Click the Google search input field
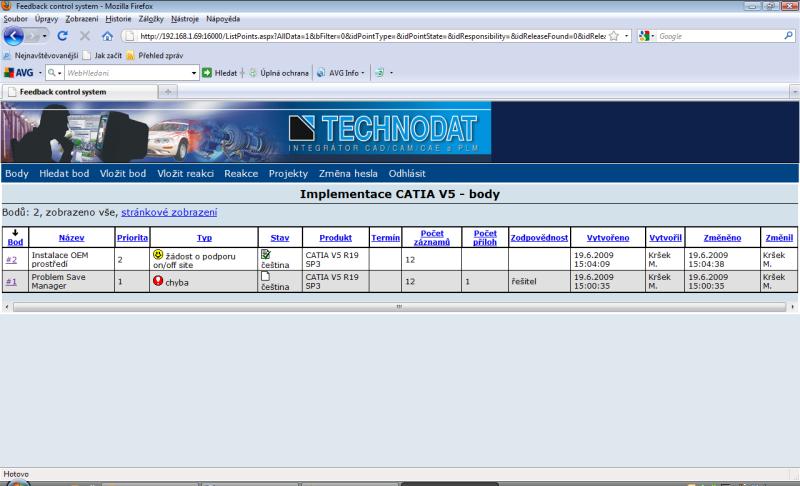 click(x=719, y=36)
